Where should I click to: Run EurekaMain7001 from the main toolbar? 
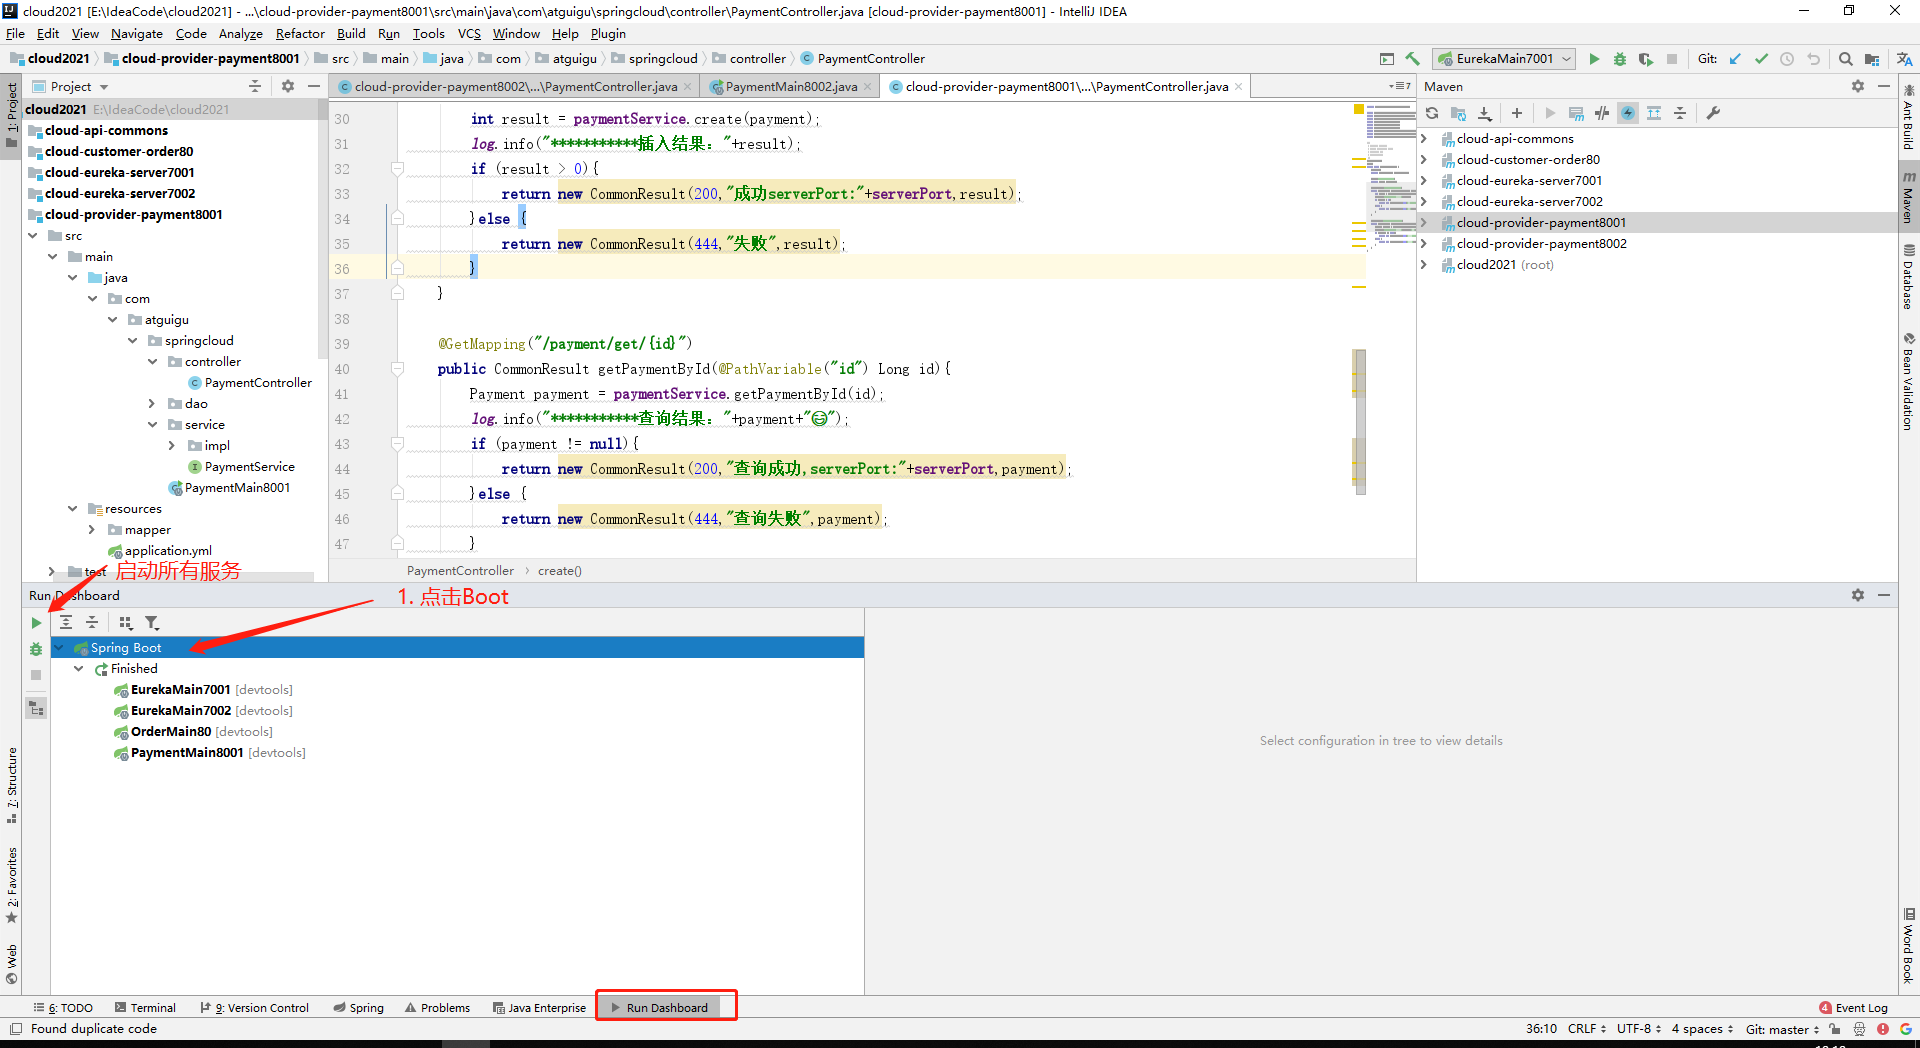pyautogui.click(x=1594, y=59)
